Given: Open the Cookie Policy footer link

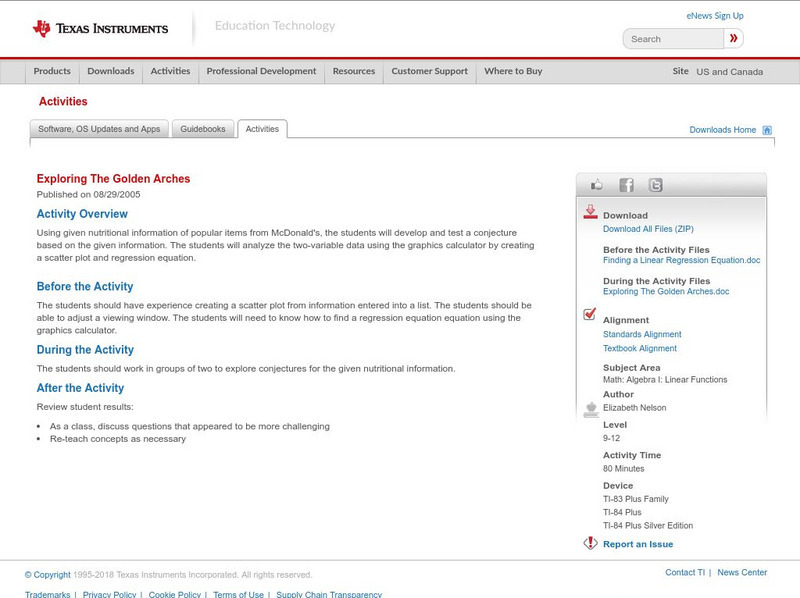Looking at the screenshot, I should pyautogui.click(x=174, y=594).
